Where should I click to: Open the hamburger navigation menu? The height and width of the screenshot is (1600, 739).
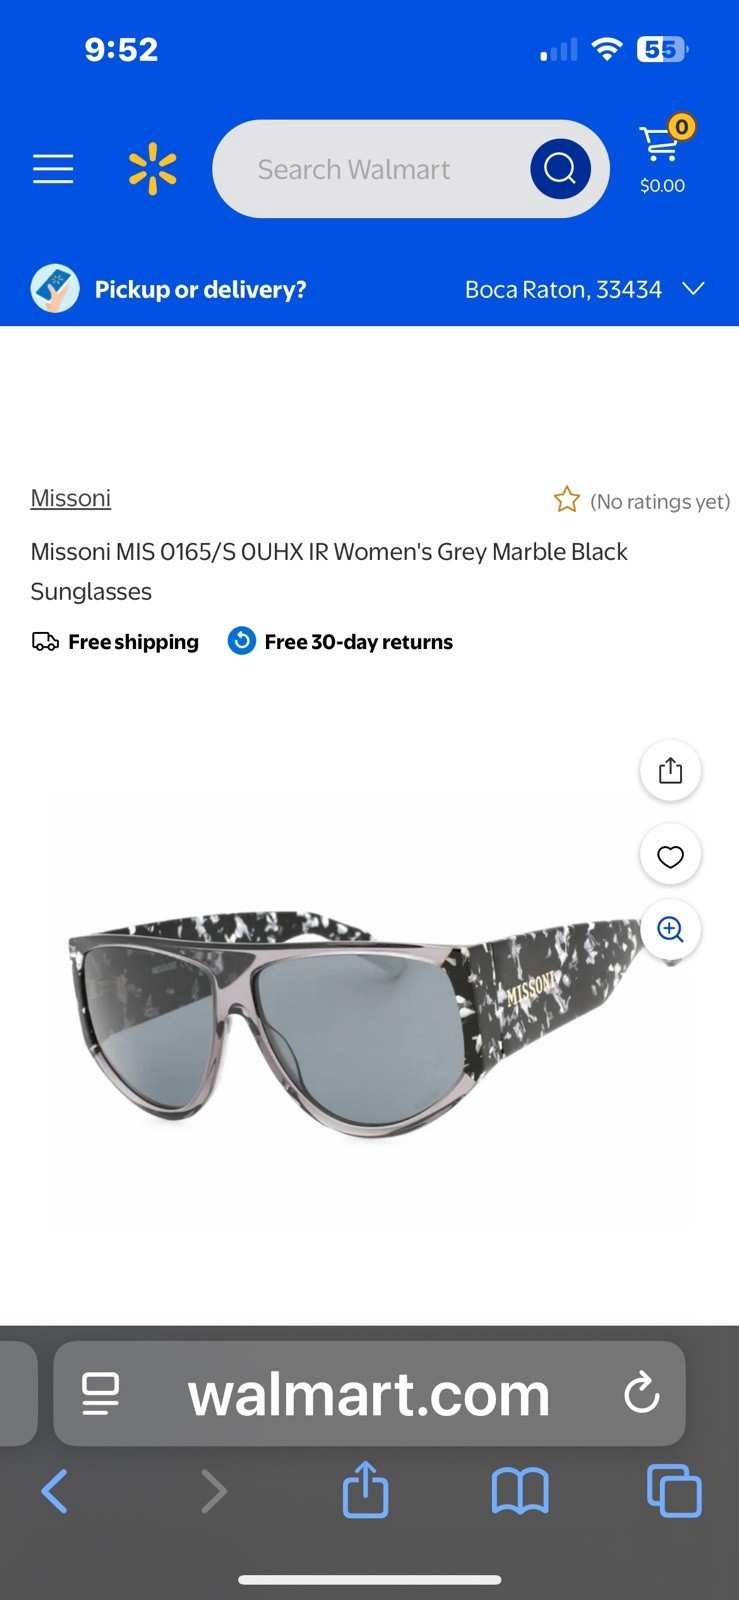pos(53,169)
